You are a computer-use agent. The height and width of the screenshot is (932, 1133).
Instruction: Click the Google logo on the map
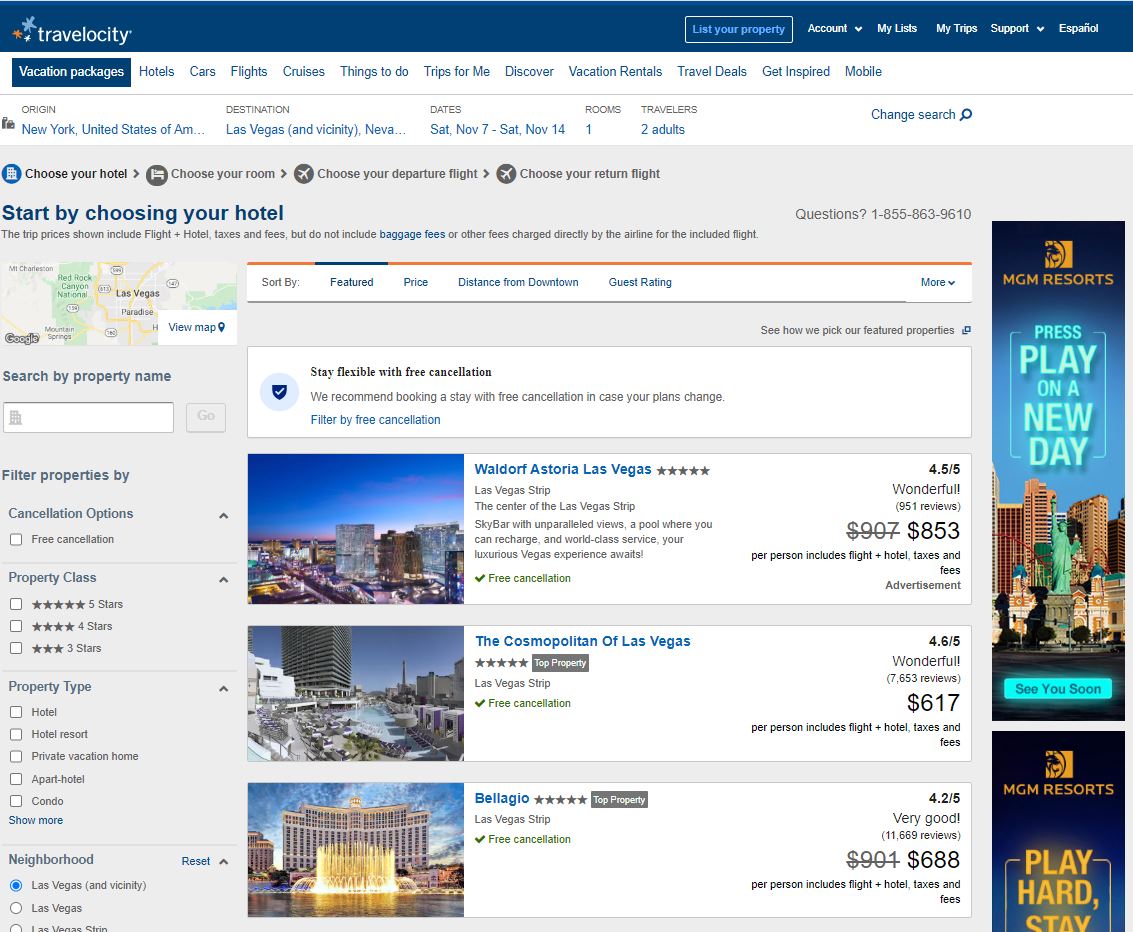coord(22,338)
